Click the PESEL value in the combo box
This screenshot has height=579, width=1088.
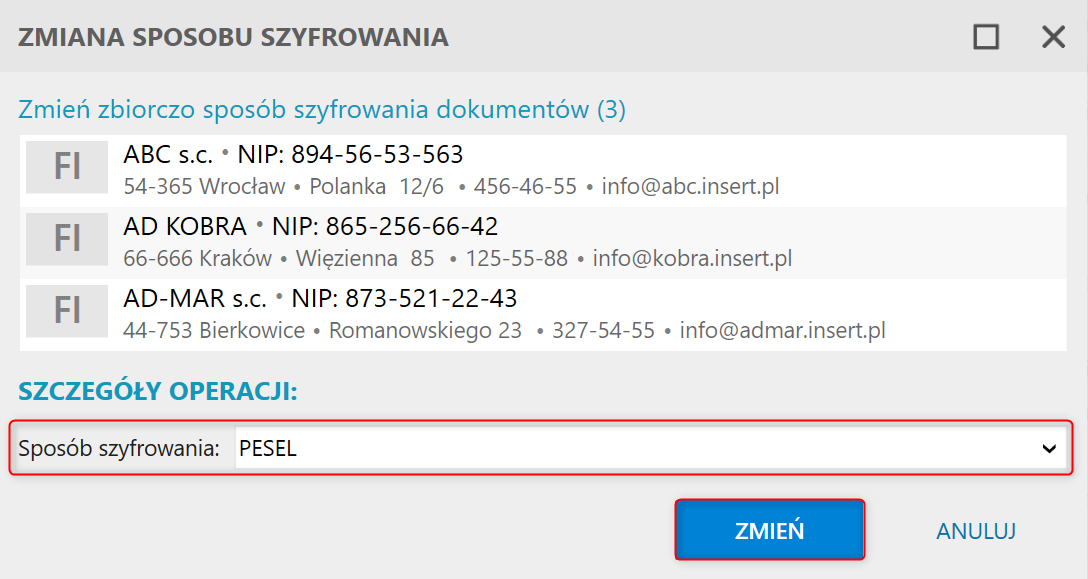[x=269, y=449]
